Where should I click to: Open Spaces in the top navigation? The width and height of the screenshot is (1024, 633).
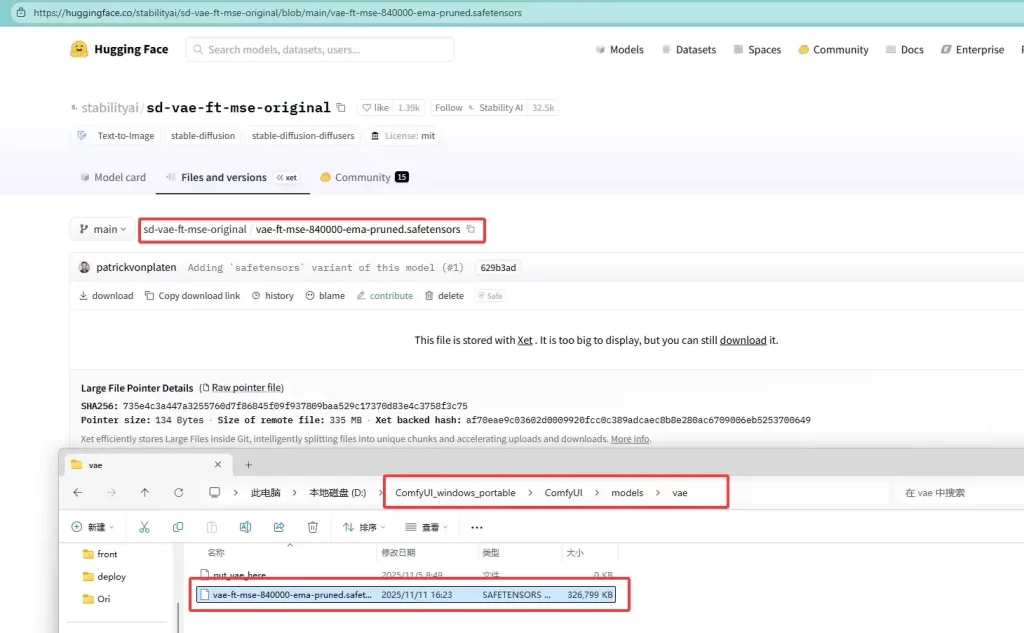[758, 50]
